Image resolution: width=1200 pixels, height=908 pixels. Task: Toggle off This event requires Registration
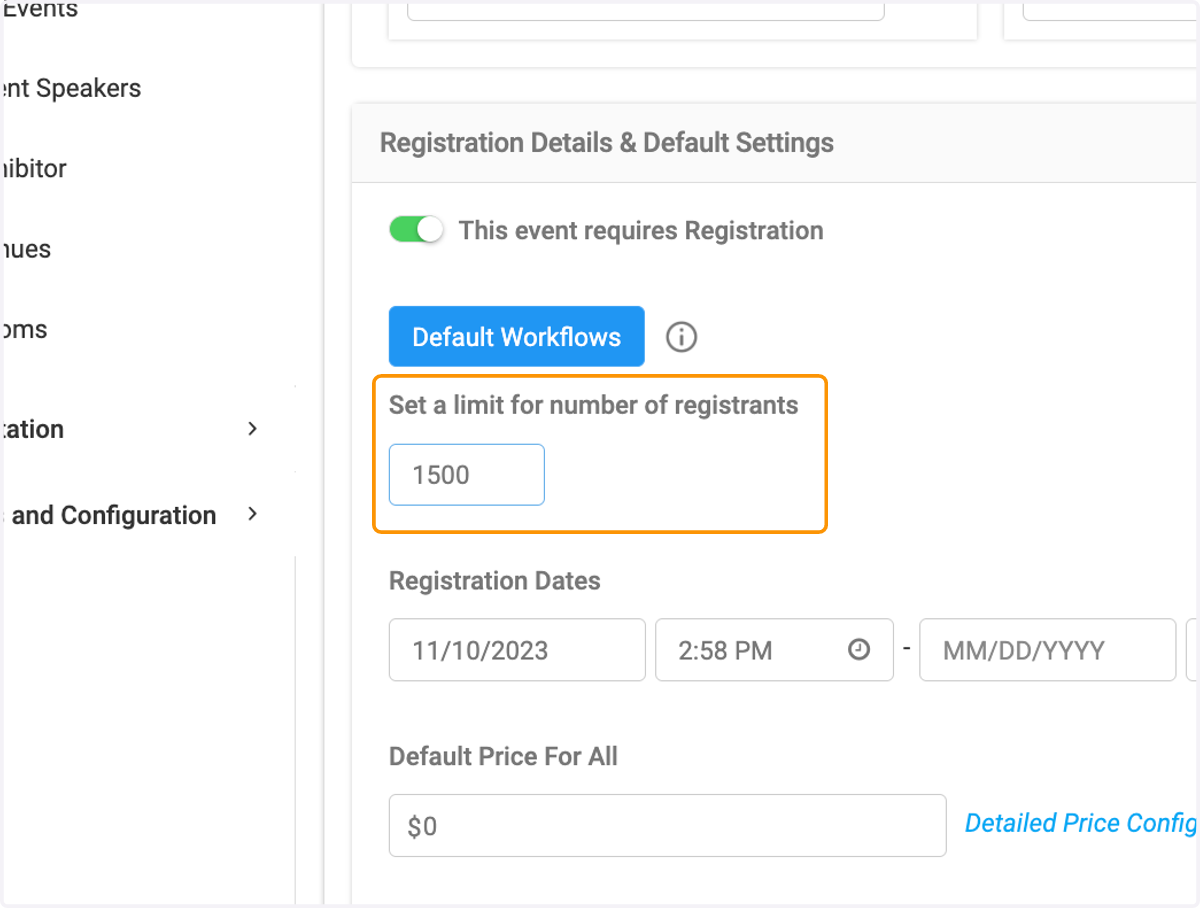416,230
